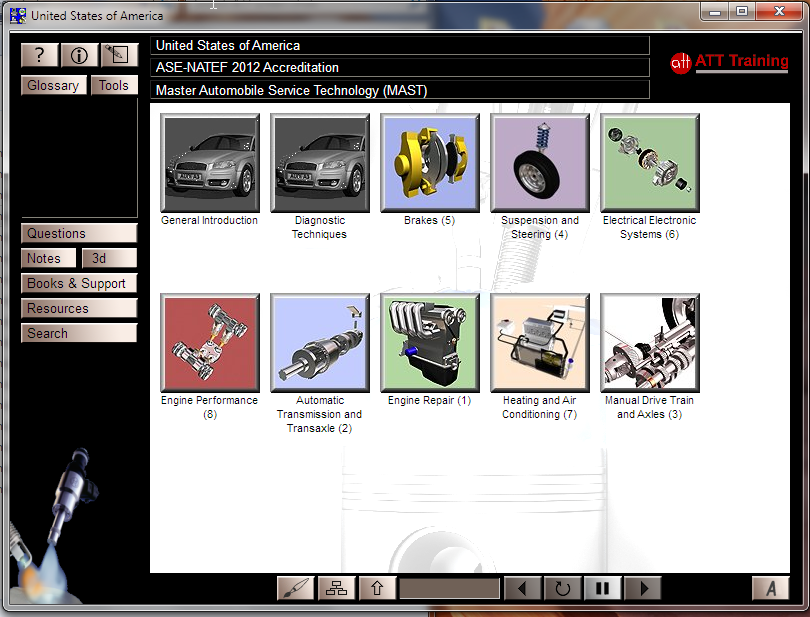
Task: Click the font size A button
Action: pyautogui.click(x=771, y=588)
